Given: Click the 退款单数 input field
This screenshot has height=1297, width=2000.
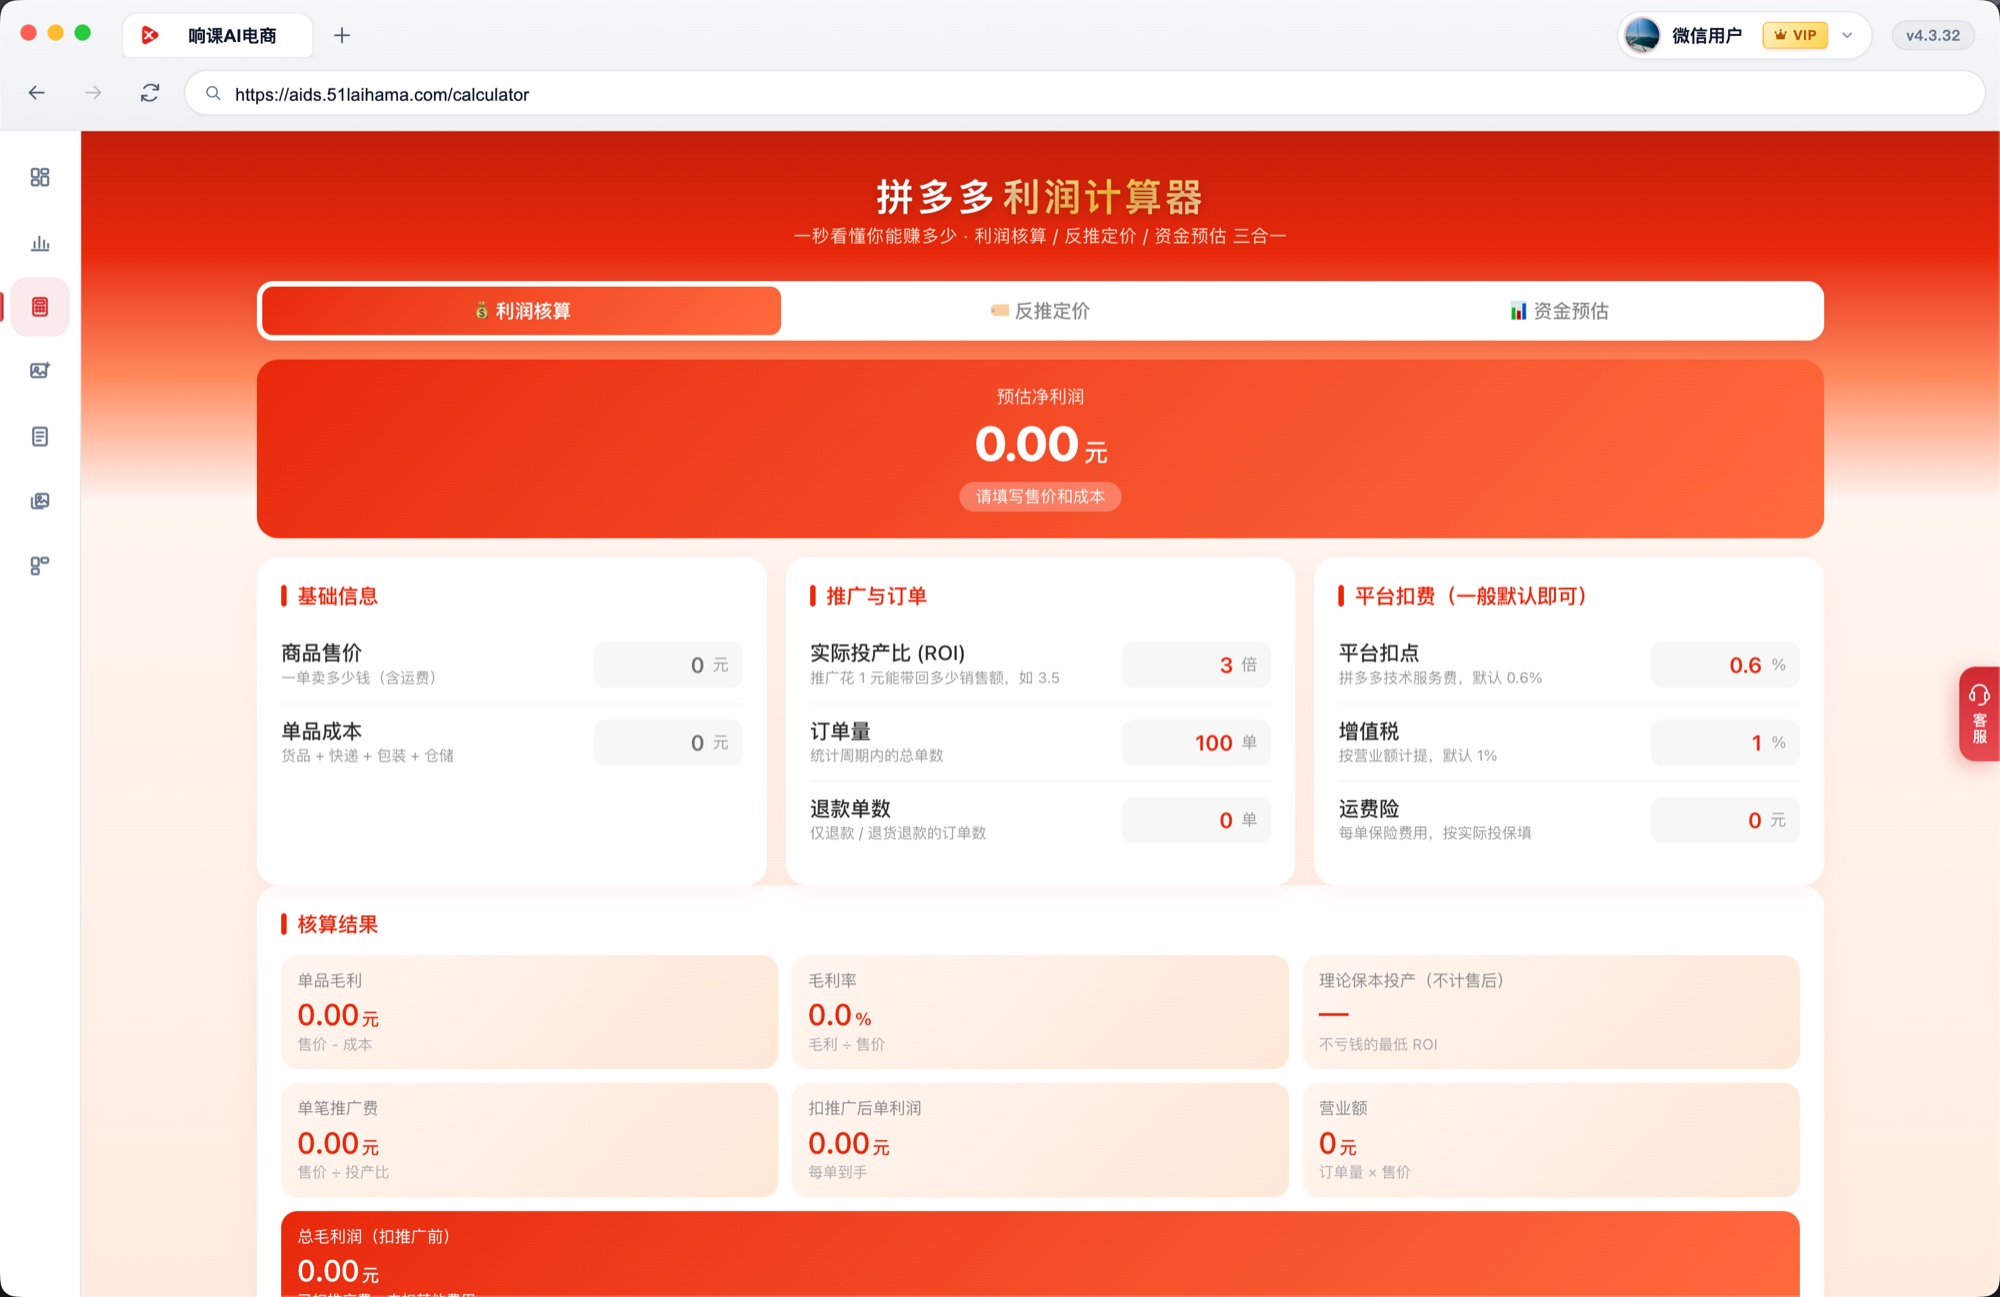Looking at the screenshot, I should [x=1196, y=820].
